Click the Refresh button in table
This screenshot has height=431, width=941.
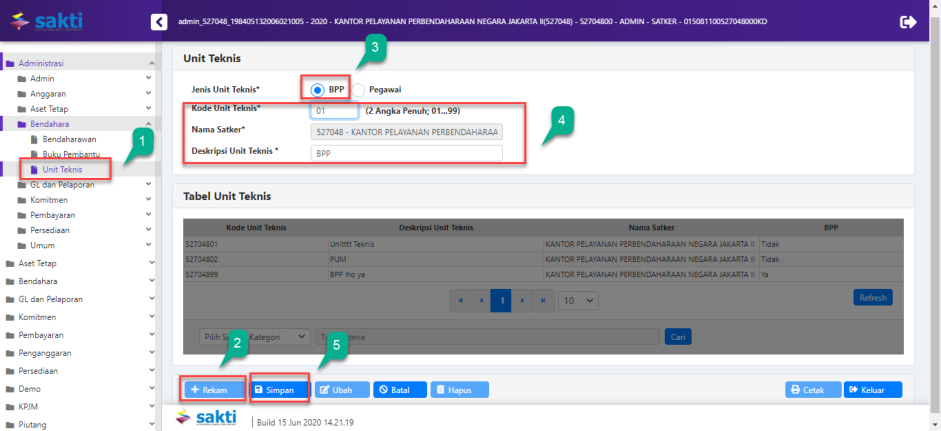point(873,298)
